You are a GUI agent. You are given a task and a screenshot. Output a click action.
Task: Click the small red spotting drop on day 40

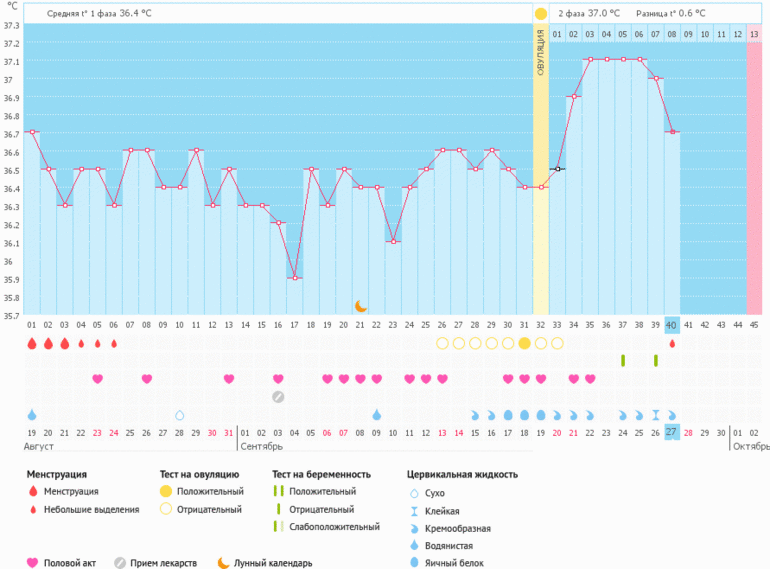[672, 343]
